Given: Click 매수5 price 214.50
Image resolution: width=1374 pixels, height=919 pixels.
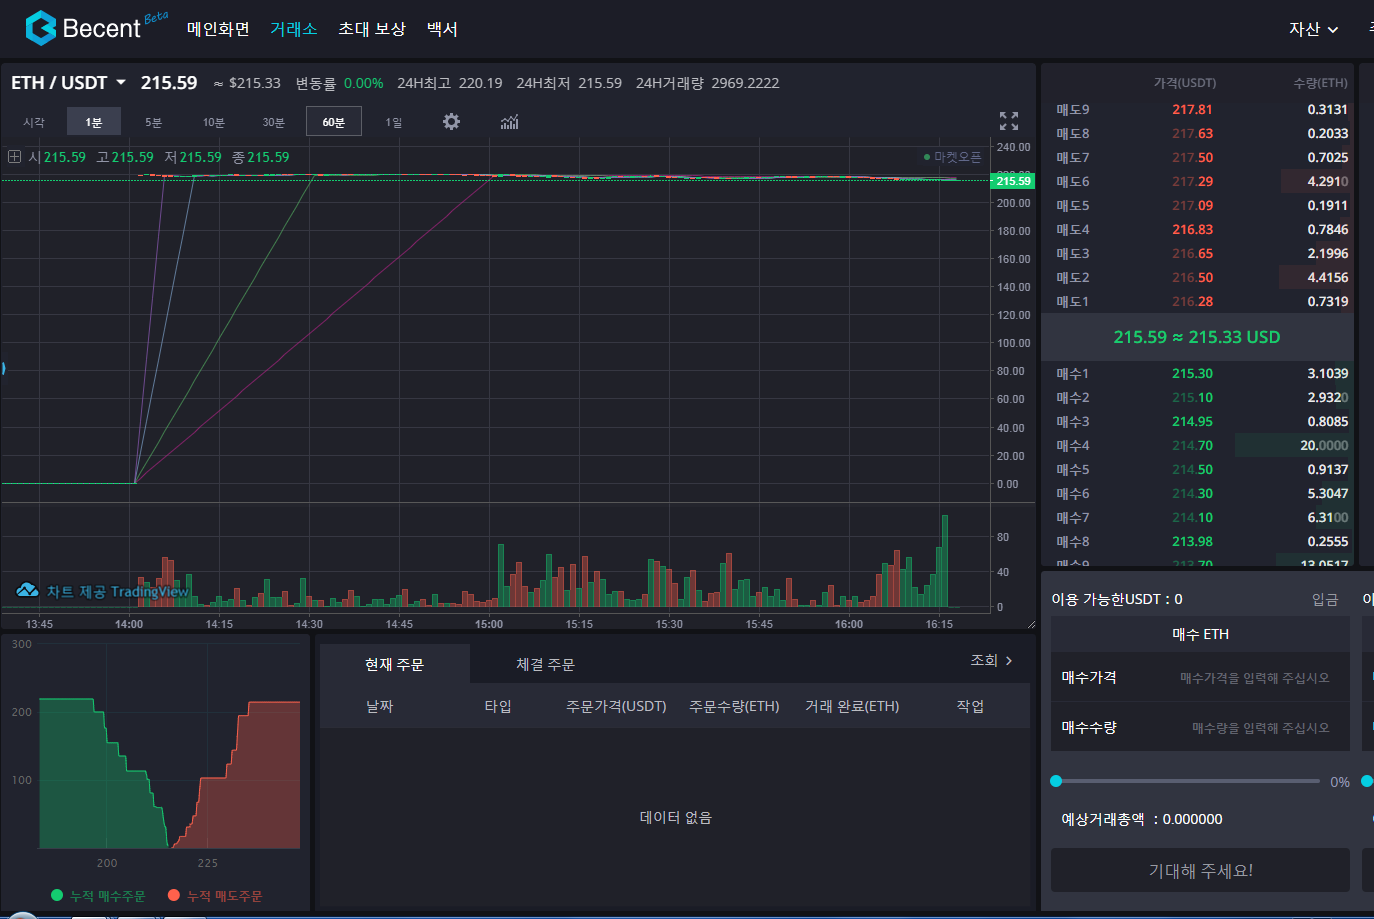Looking at the screenshot, I should click(x=1192, y=469).
